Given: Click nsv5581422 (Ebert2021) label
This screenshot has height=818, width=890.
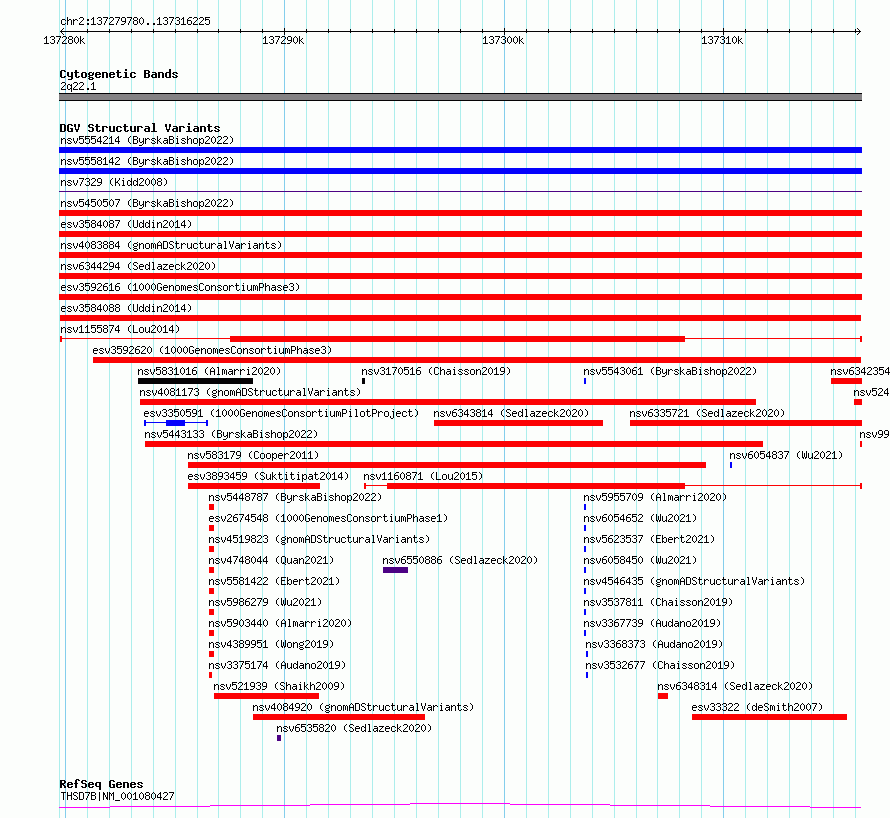Looking at the screenshot, I should 274,581.
